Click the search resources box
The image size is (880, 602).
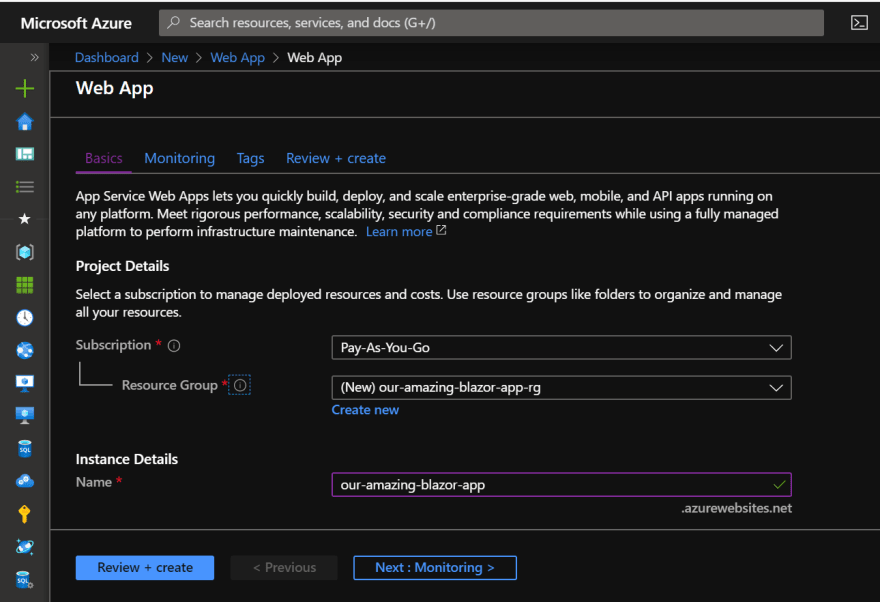tap(491, 22)
